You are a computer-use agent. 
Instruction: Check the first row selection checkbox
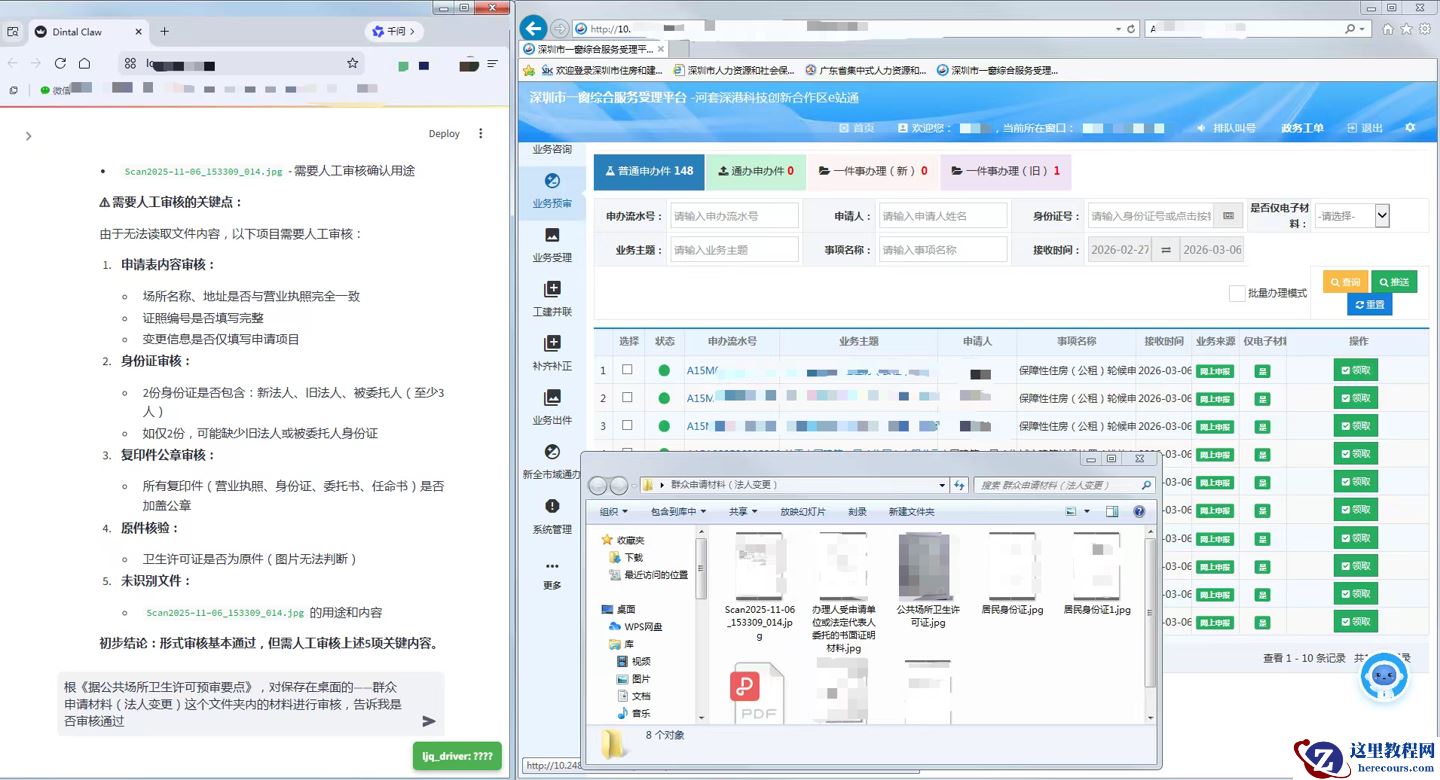[x=628, y=370]
